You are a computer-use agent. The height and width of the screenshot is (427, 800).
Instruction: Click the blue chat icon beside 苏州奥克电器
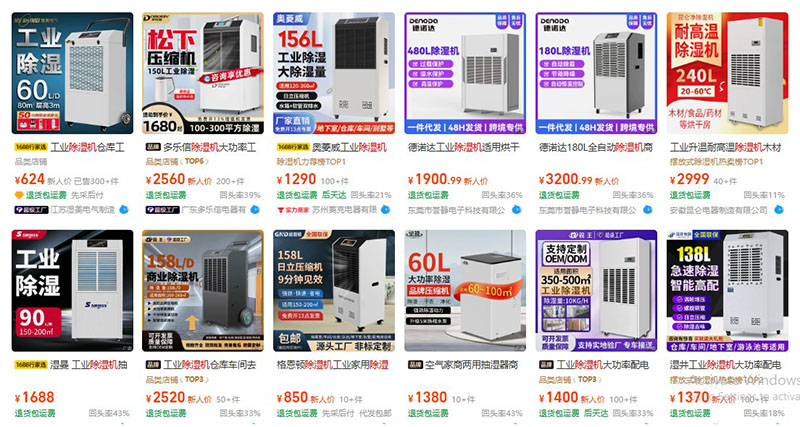coord(386,210)
